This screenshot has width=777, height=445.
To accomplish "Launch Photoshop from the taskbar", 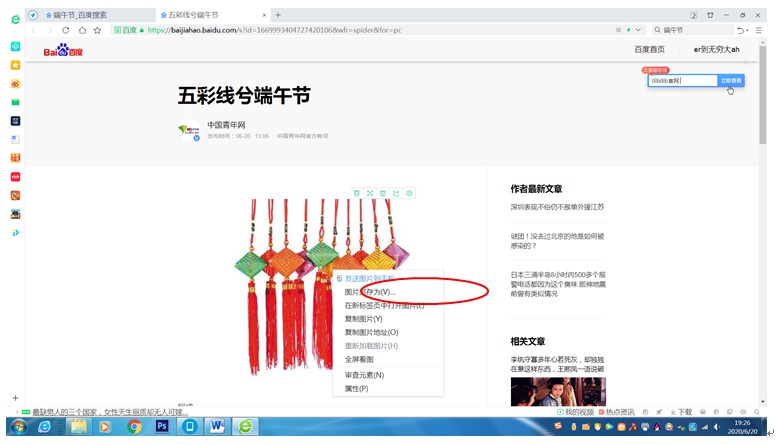I will pyautogui.click(x=161, y=426).
